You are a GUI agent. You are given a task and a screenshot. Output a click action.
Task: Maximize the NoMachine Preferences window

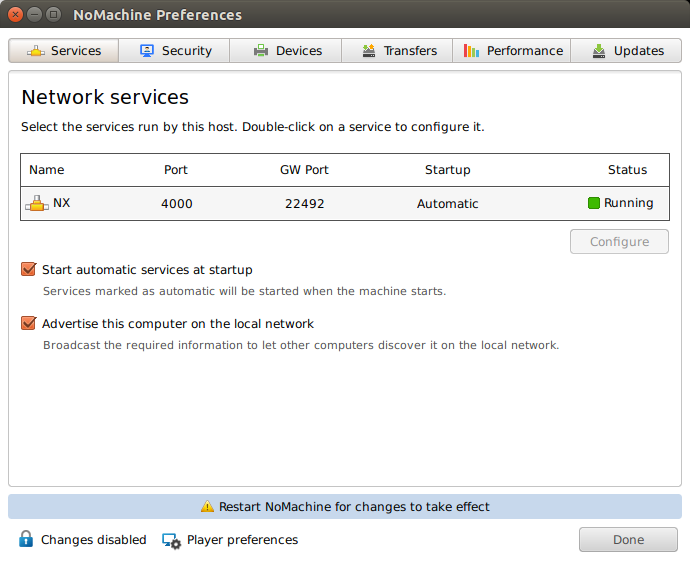tap(53, 15)
